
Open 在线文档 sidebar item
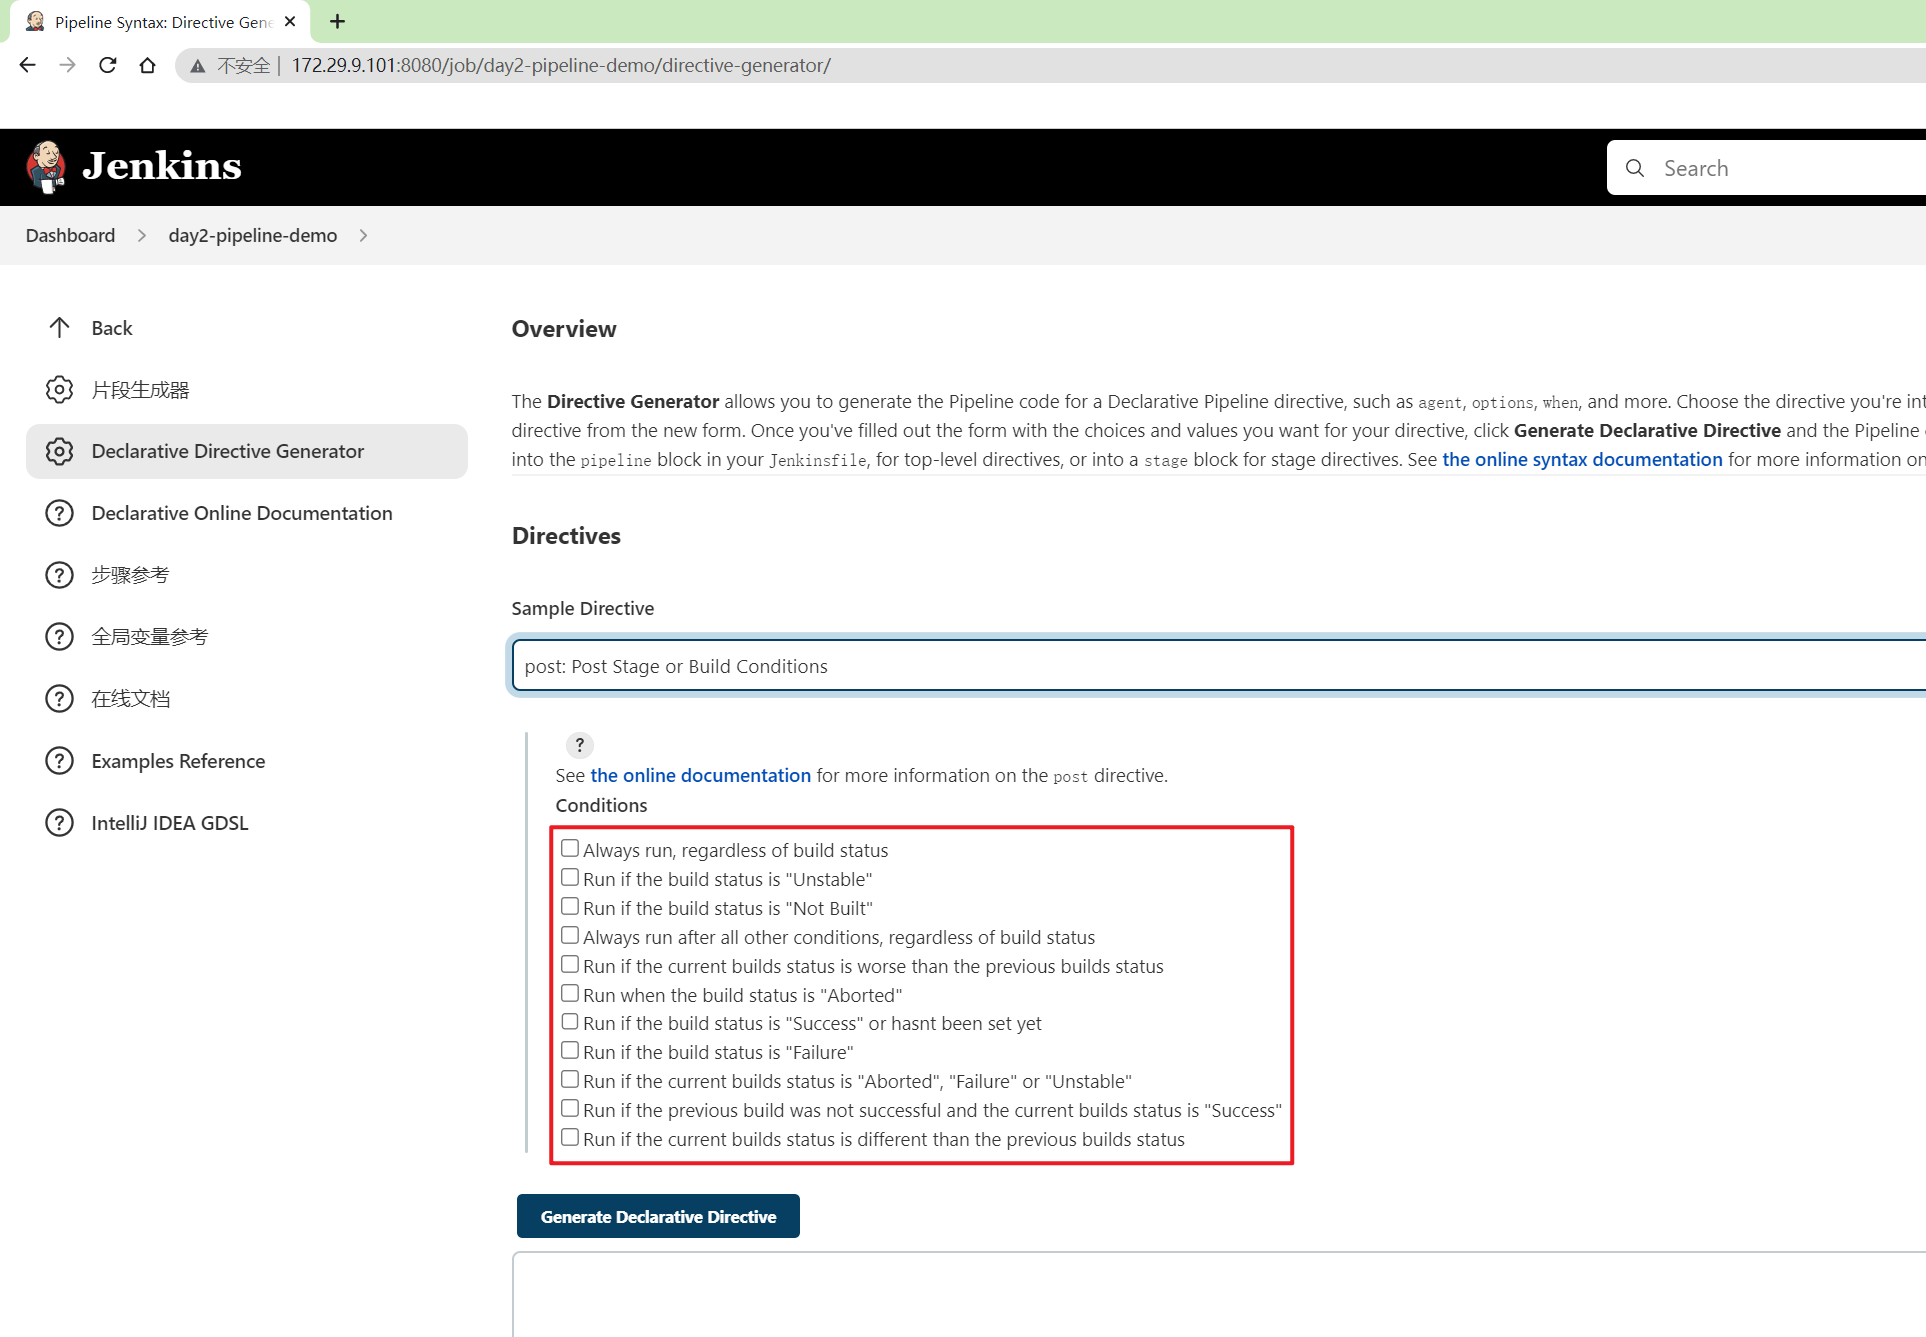pos(247,699)
